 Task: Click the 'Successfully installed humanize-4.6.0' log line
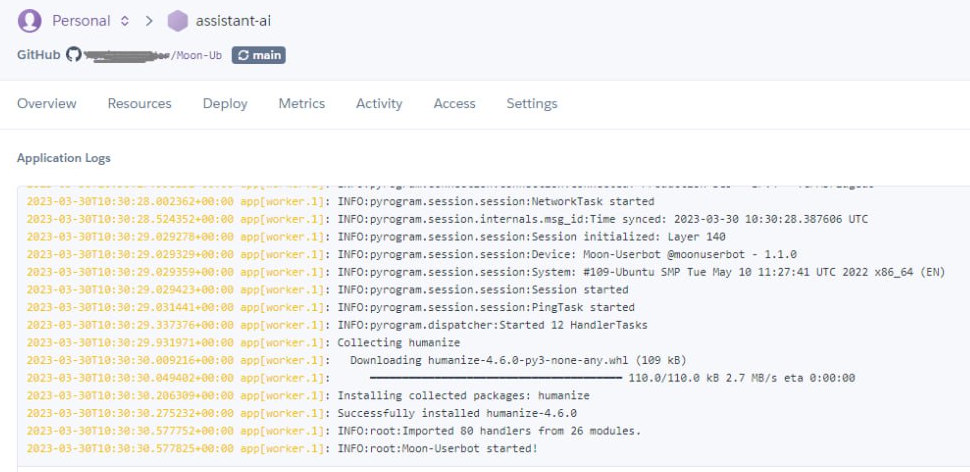click(457, 412)
